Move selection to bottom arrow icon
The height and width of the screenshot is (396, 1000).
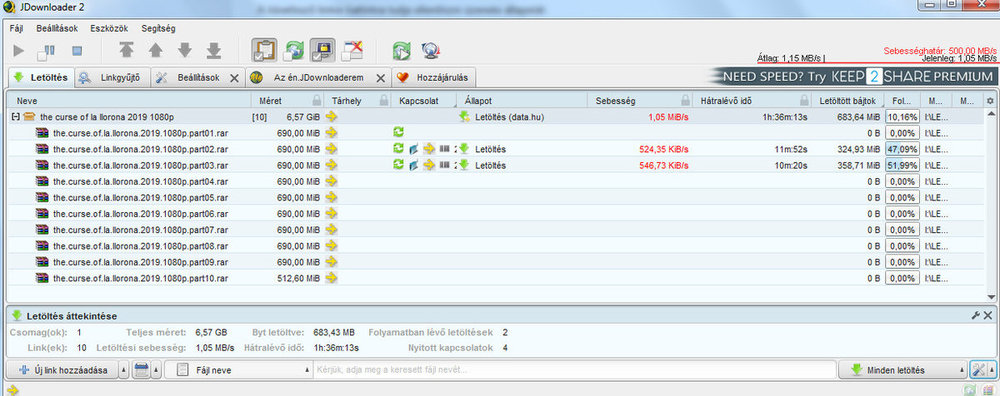tap(214, 50)
